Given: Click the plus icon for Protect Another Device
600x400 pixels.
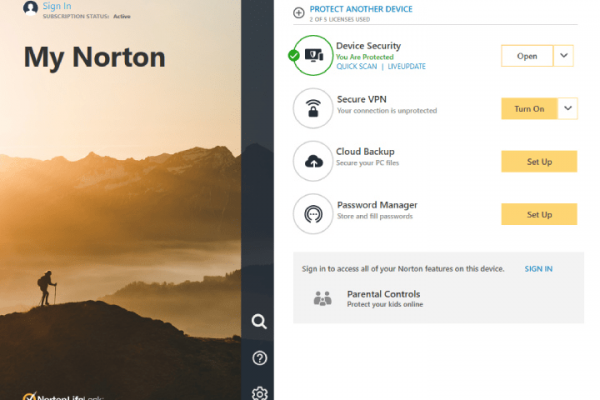Looking at the screenshot, I should (x=298, y=13).
